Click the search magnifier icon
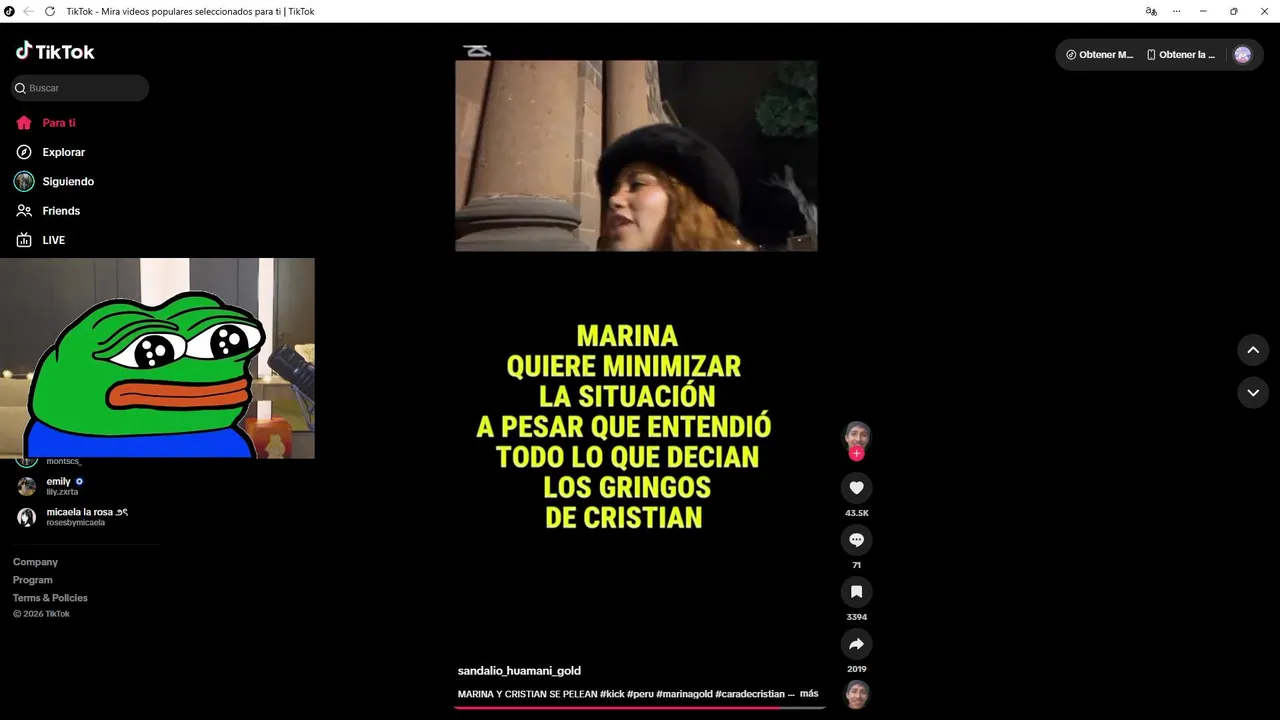 pos(20,88)
